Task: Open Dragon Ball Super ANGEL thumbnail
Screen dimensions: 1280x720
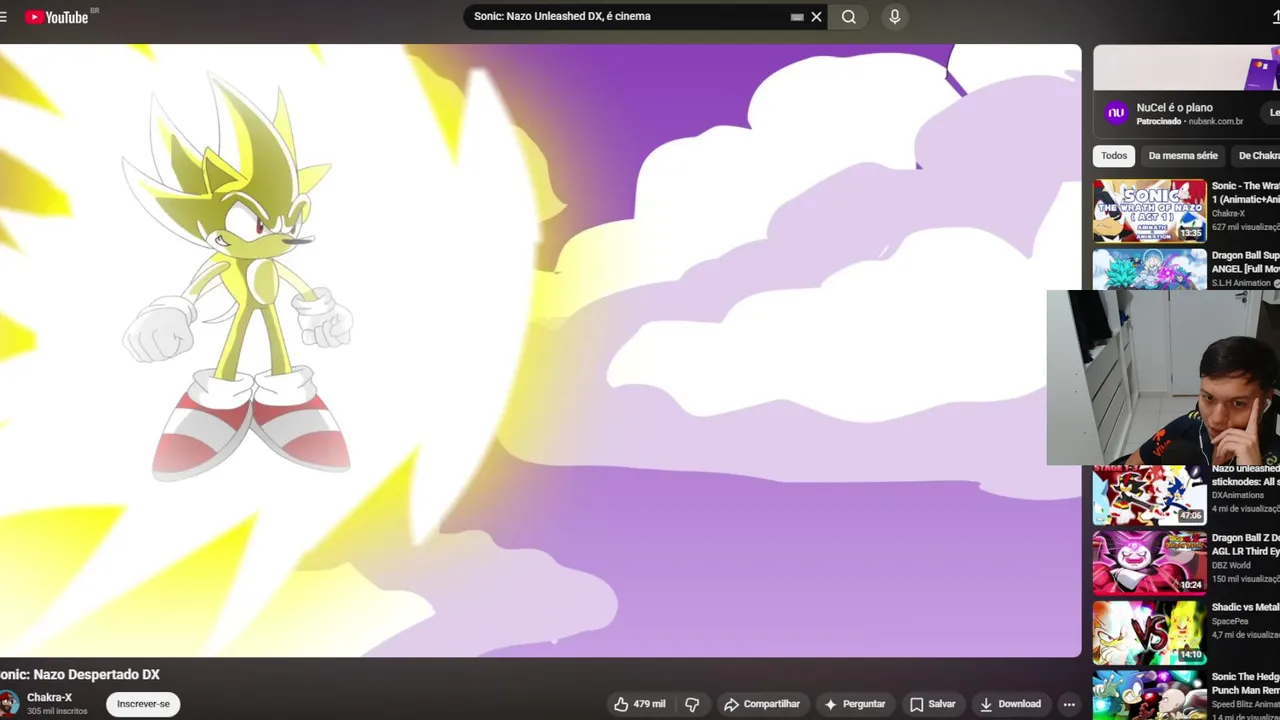Action: click(x=1150, y=269)
